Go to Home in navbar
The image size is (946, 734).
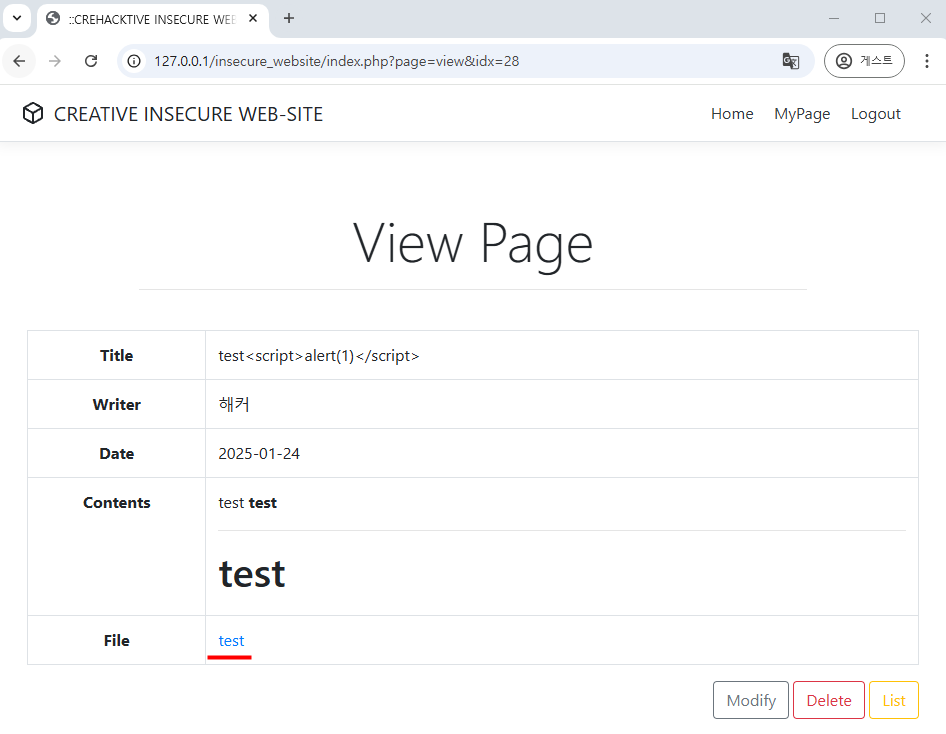(x=732, y=113)
